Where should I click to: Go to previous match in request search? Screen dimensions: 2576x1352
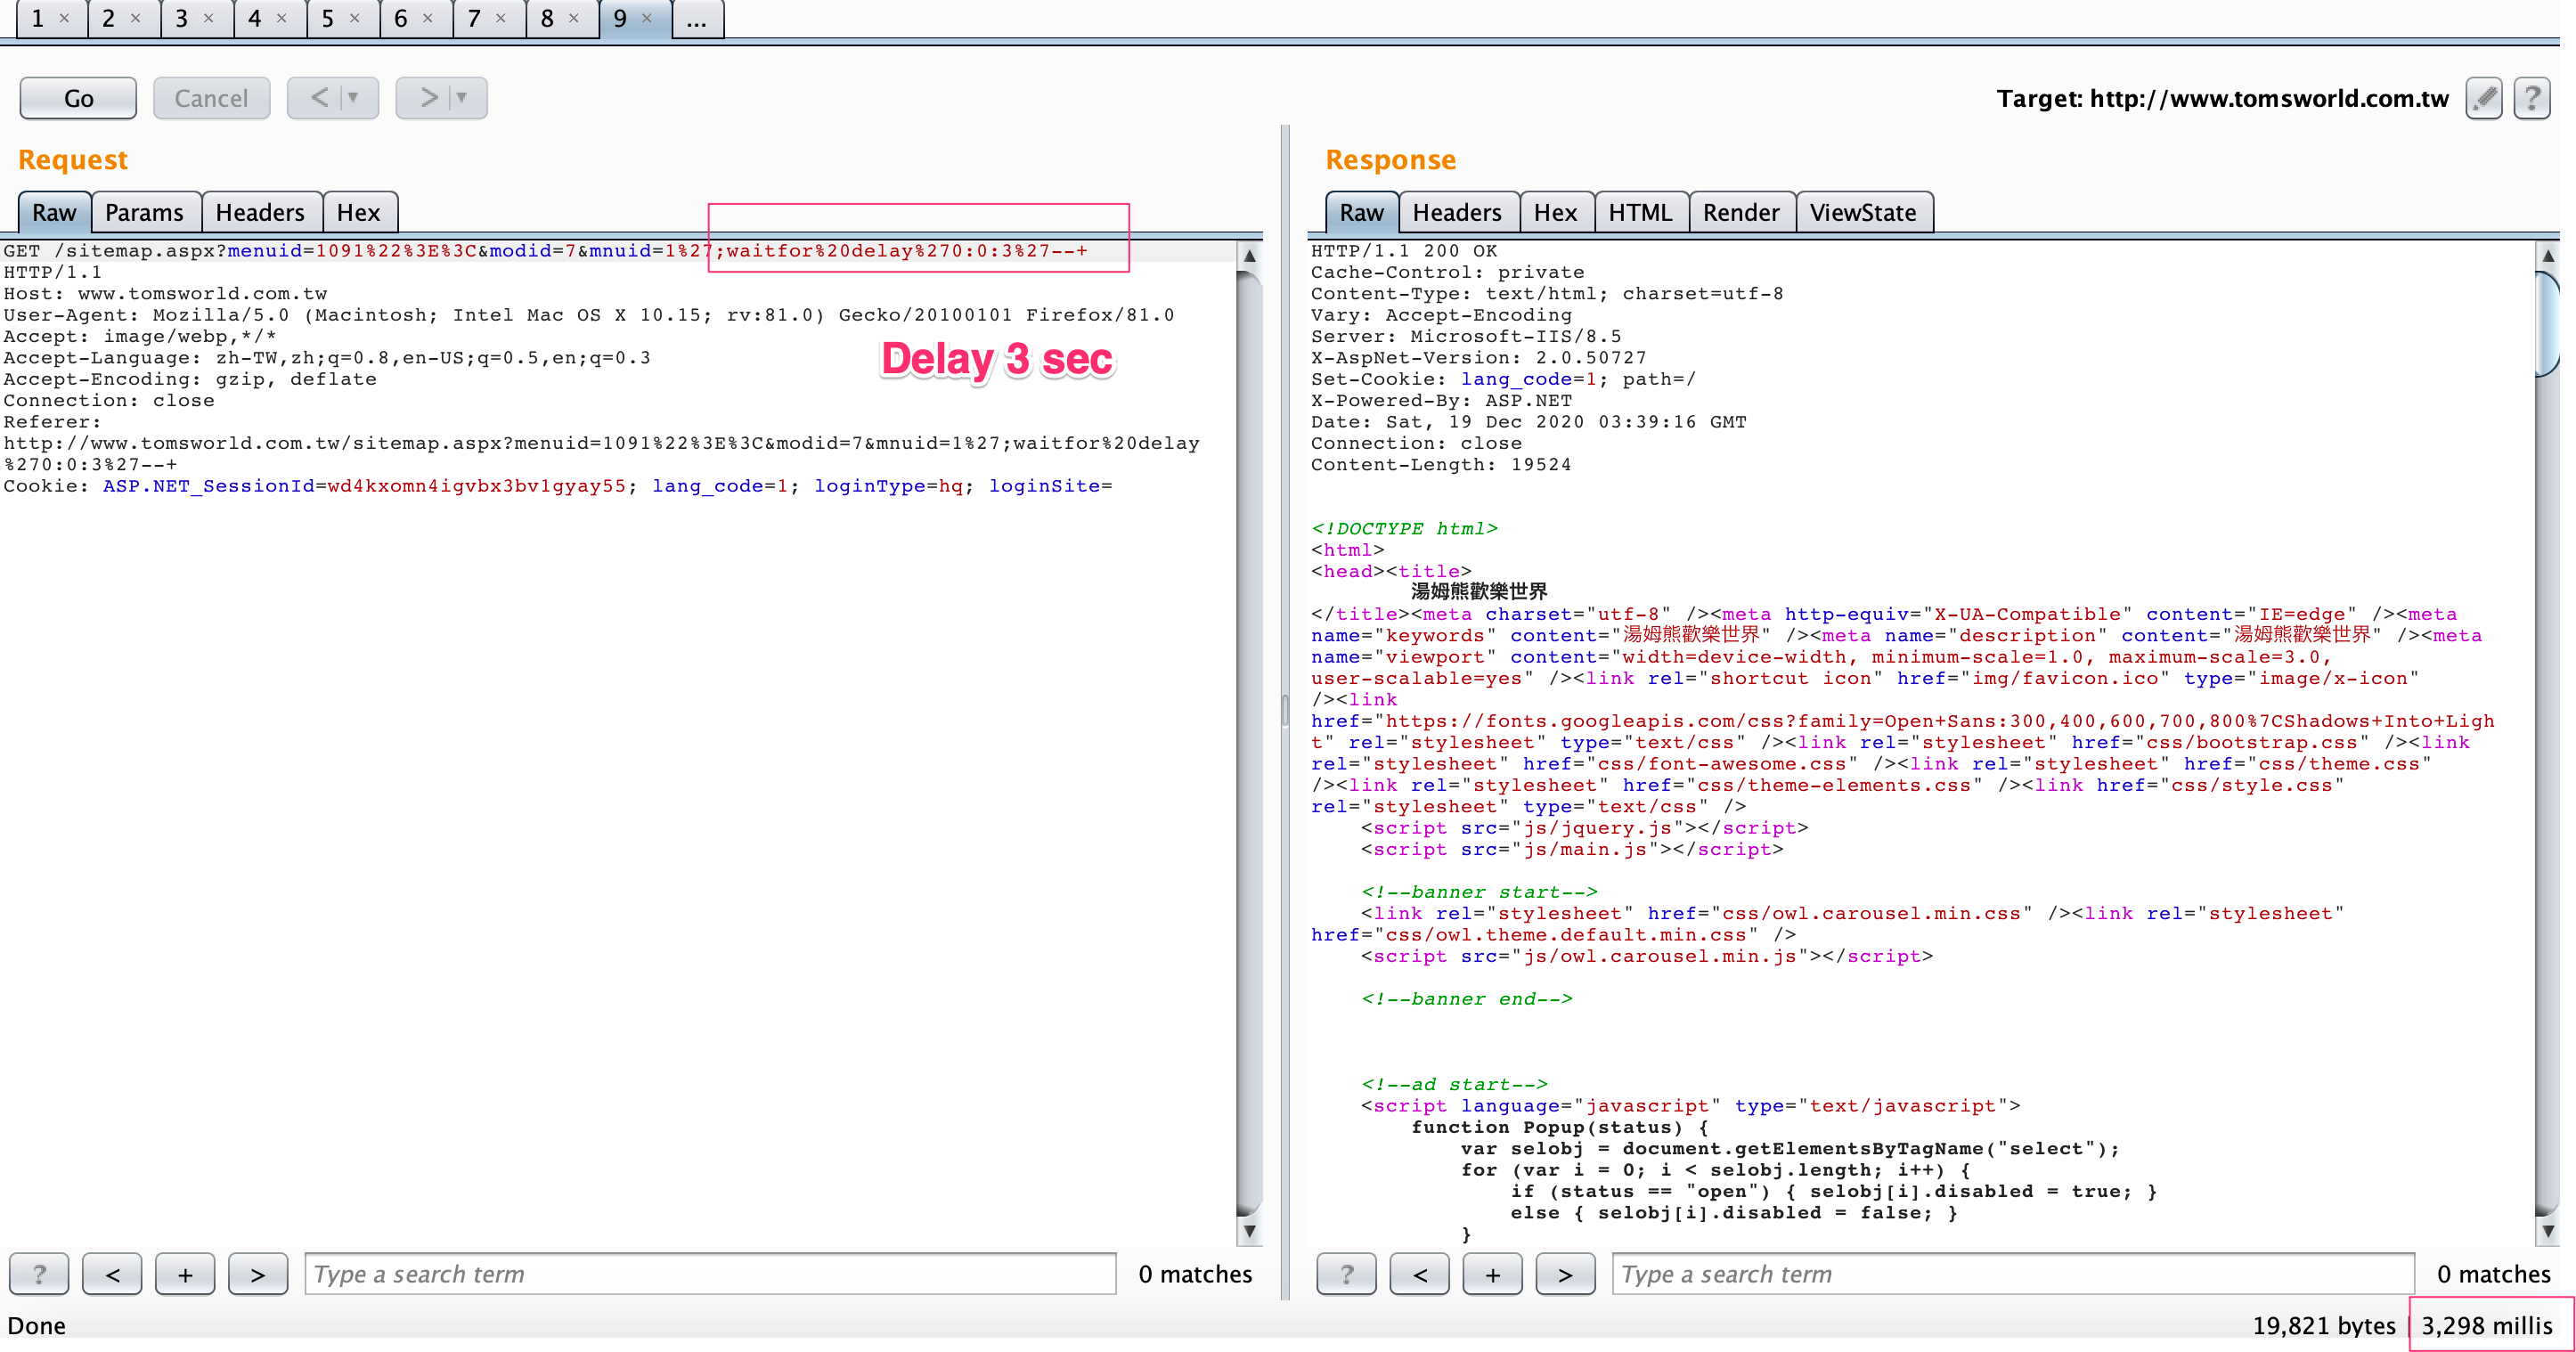[x=112, y=1274]
